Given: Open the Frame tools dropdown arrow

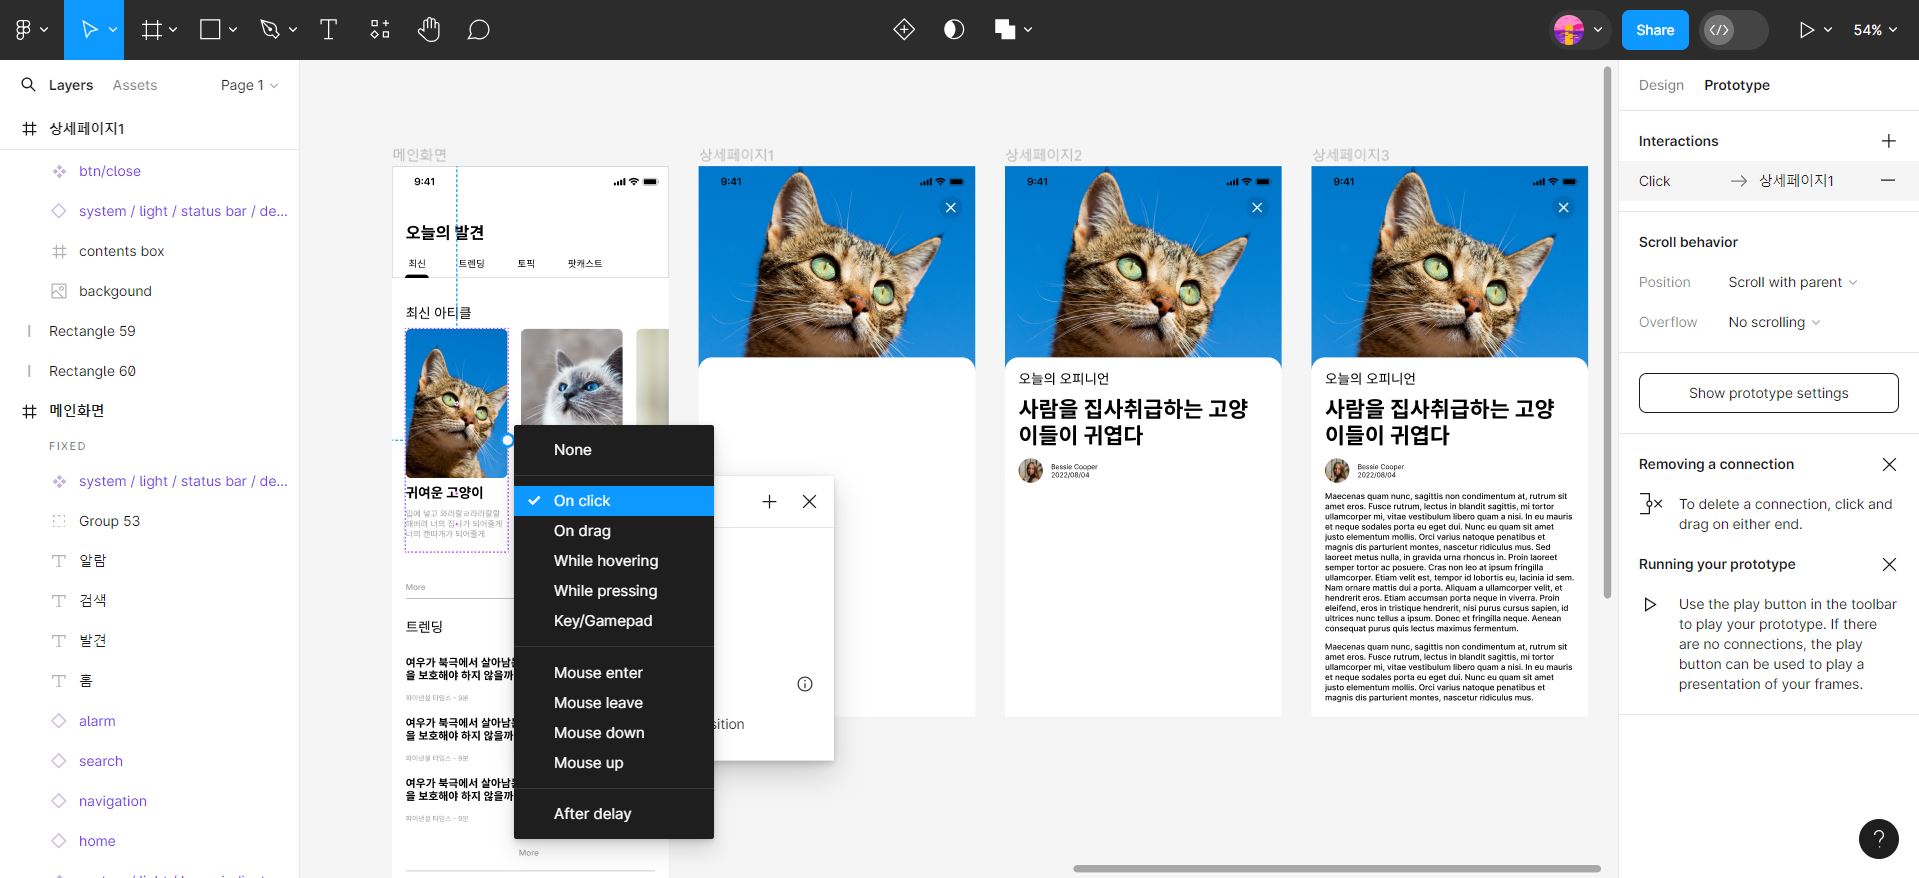Looking at the screenshot, I should [x=173, y=30].
